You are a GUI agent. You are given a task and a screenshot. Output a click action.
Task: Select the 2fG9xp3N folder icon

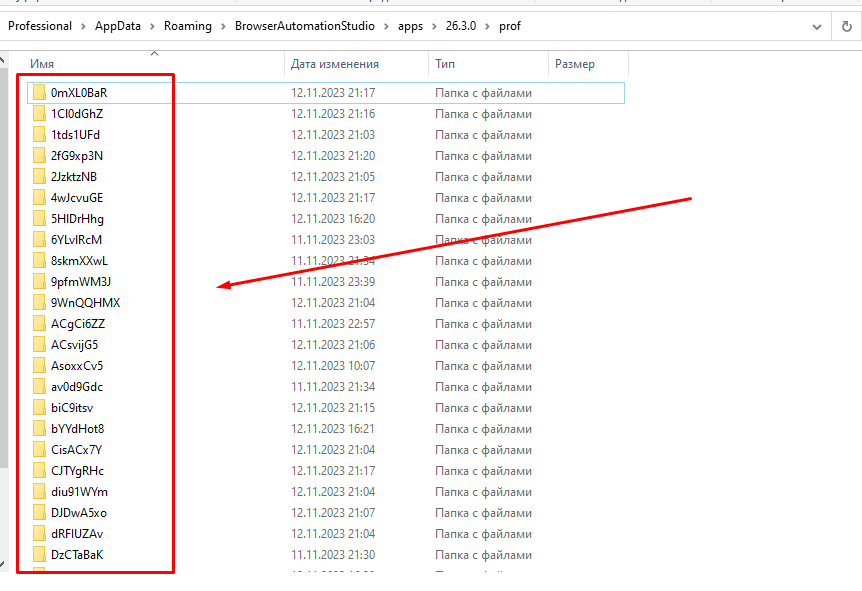40,156
